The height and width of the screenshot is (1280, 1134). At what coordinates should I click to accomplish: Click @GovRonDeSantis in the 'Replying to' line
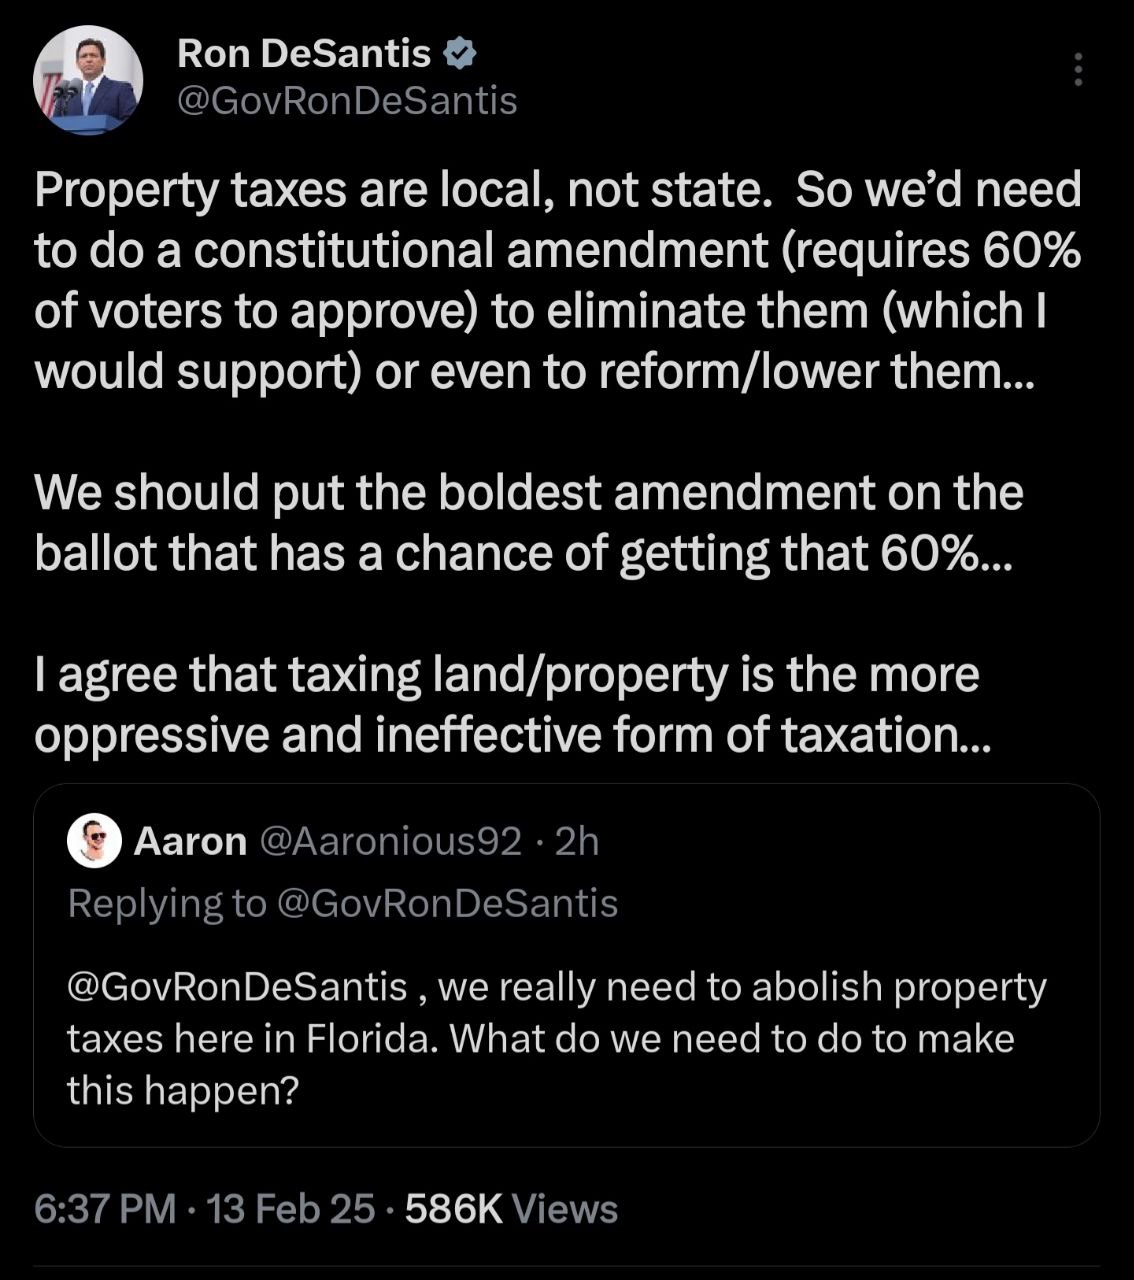point(445,903)
